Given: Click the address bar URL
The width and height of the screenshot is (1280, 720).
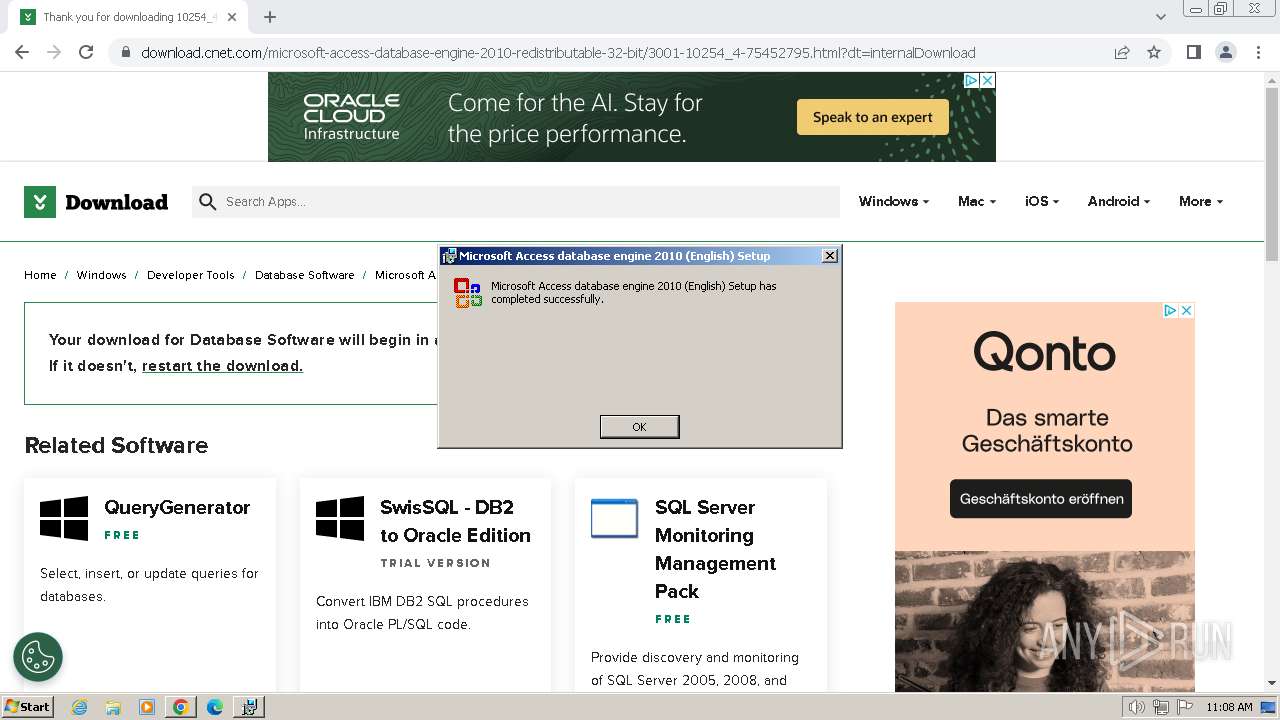Looking at the screenshot, I should tap(558, 53).
